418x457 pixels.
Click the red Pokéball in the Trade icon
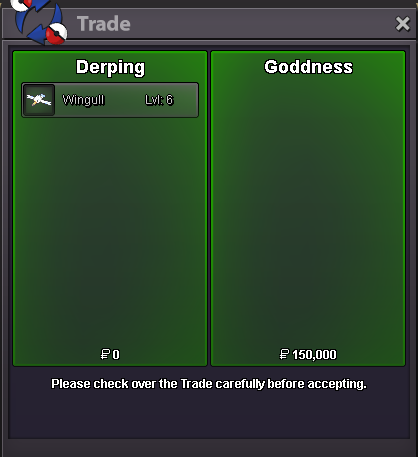click(56, 34)
